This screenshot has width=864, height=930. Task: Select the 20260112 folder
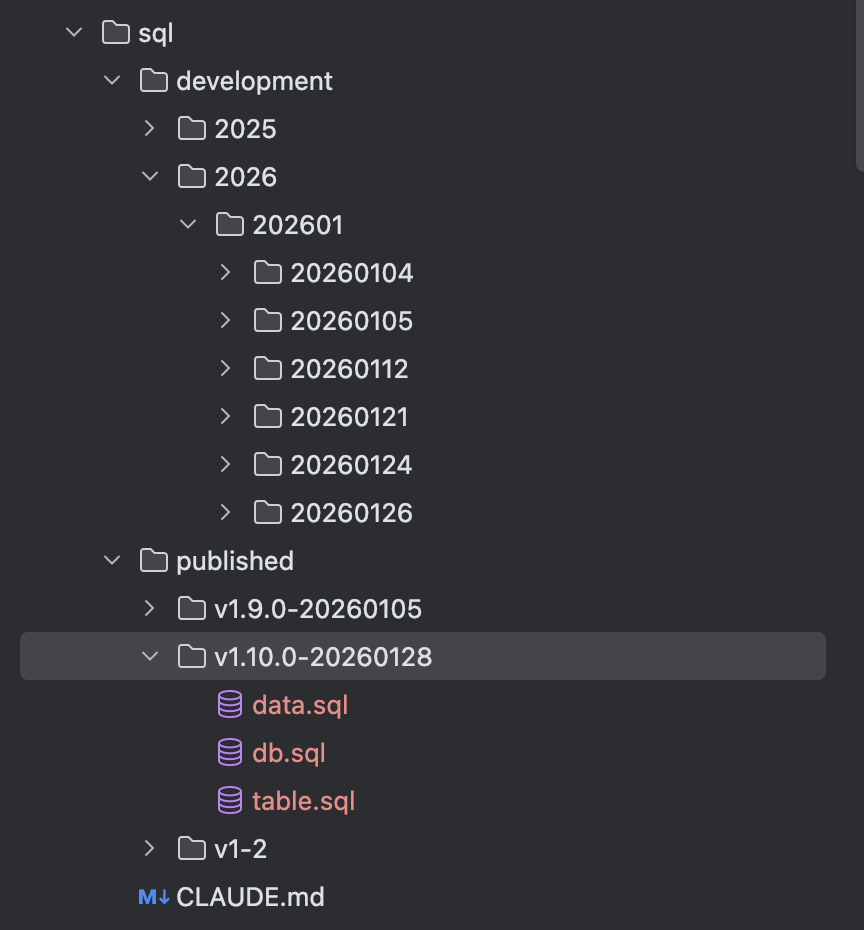coord(349,369)
